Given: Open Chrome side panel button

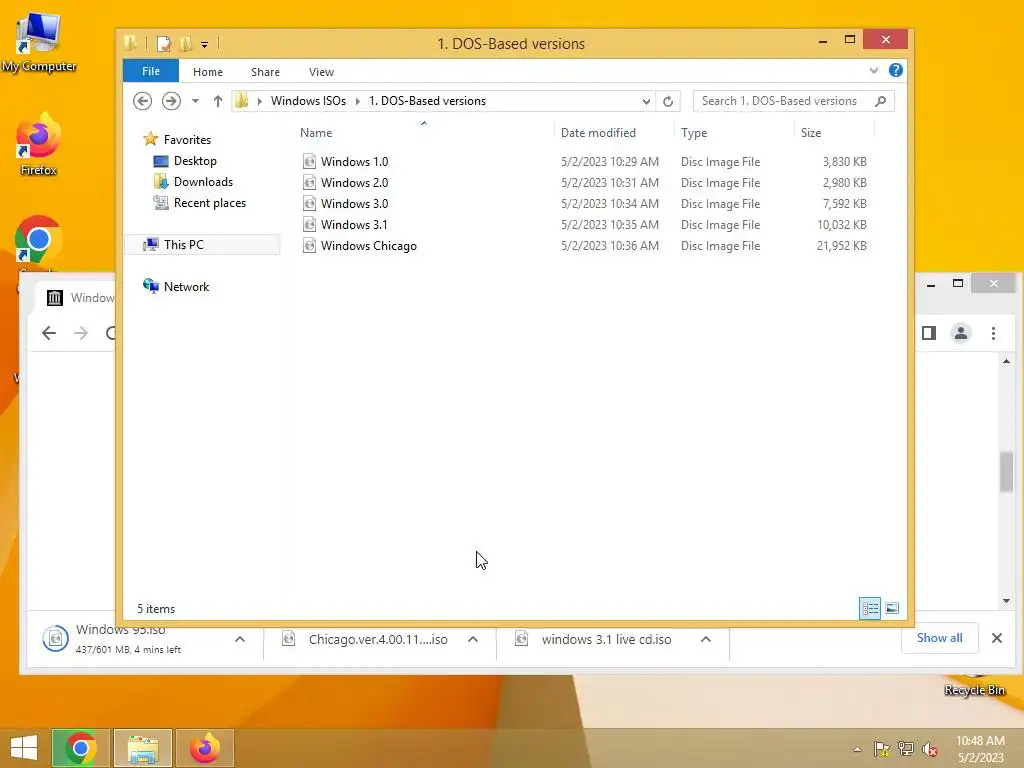Looking at the screenshot, I should tap(929, 333).
